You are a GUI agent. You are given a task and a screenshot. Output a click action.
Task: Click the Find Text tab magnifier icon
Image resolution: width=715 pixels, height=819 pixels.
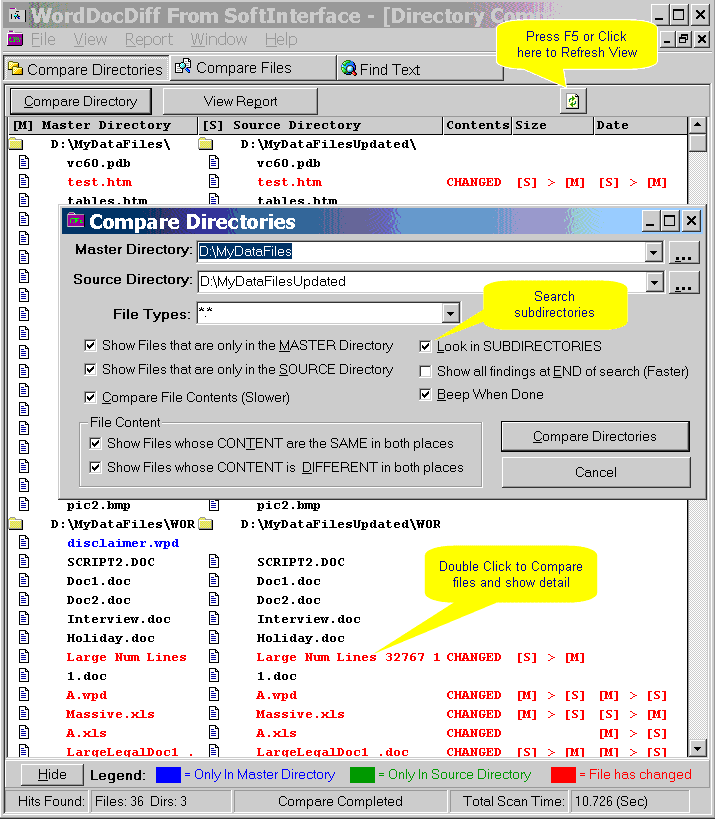pyautogui.click(x=349, y=69)
